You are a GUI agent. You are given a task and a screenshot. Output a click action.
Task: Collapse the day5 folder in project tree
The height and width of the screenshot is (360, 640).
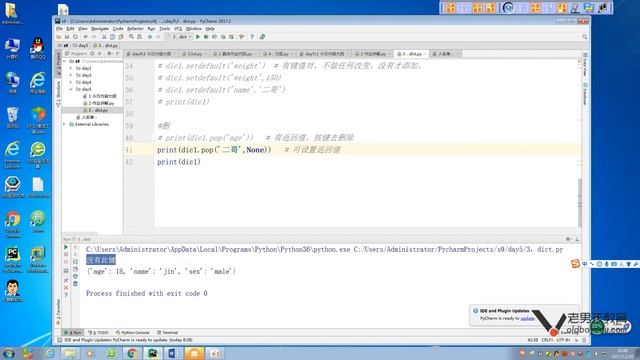pos(71,89)
